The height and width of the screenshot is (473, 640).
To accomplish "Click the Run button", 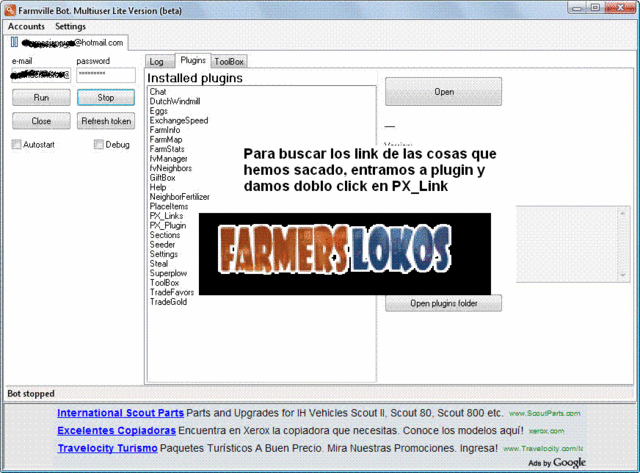I will tap(41, 98).
